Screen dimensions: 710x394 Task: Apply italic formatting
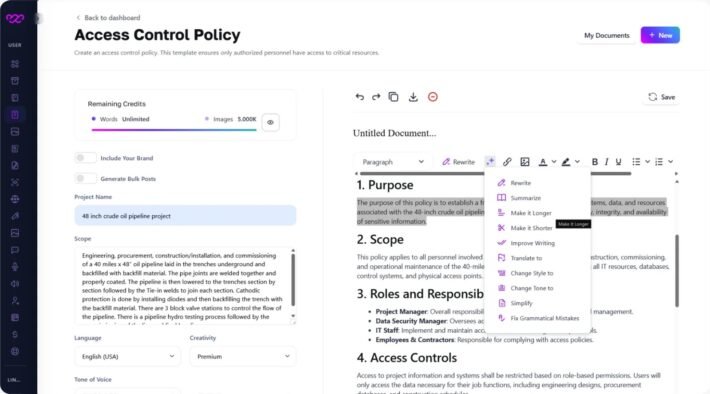606,162
